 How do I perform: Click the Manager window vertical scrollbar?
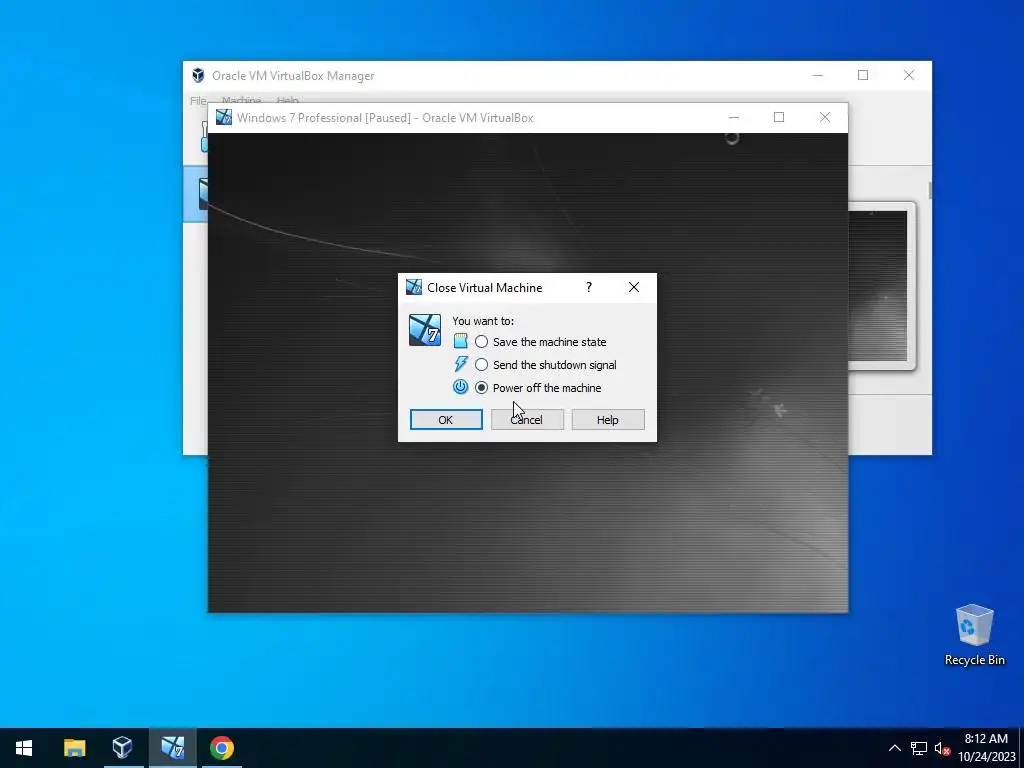tap(929, 190)
